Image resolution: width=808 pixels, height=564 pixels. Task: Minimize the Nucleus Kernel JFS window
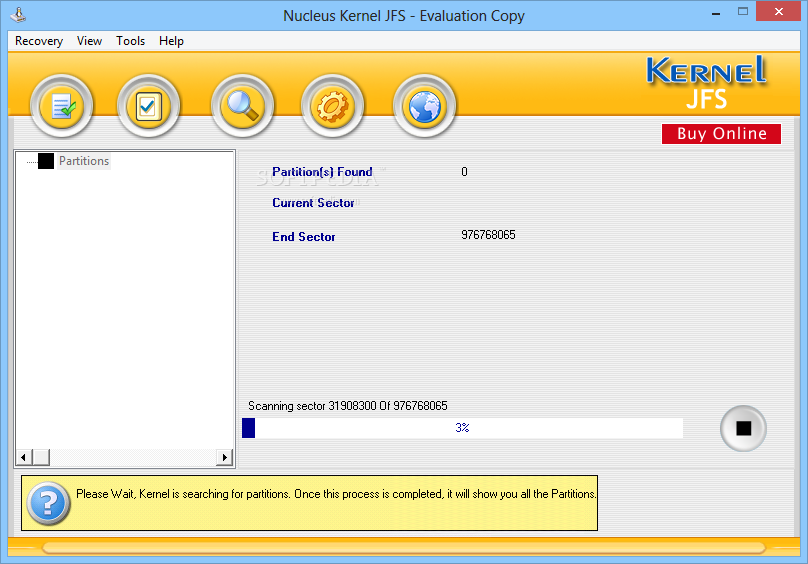tap(716, 12)
